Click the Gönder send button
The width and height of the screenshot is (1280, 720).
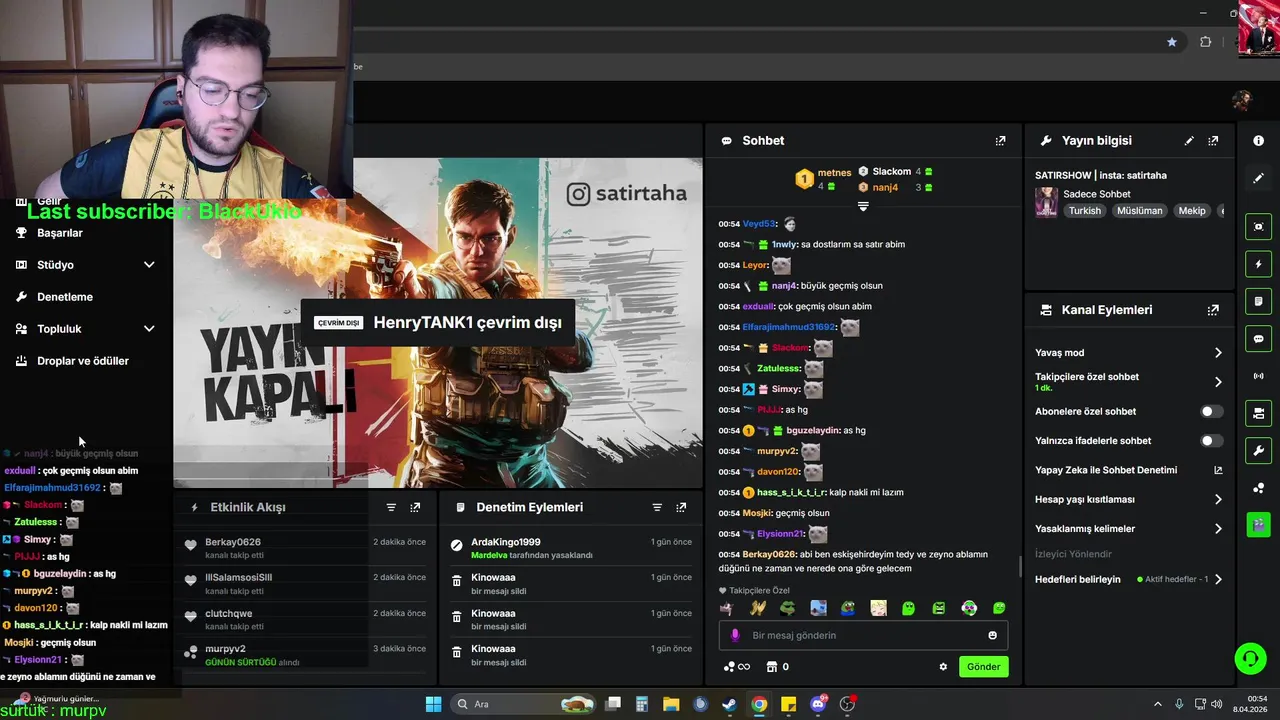point(983,667)
